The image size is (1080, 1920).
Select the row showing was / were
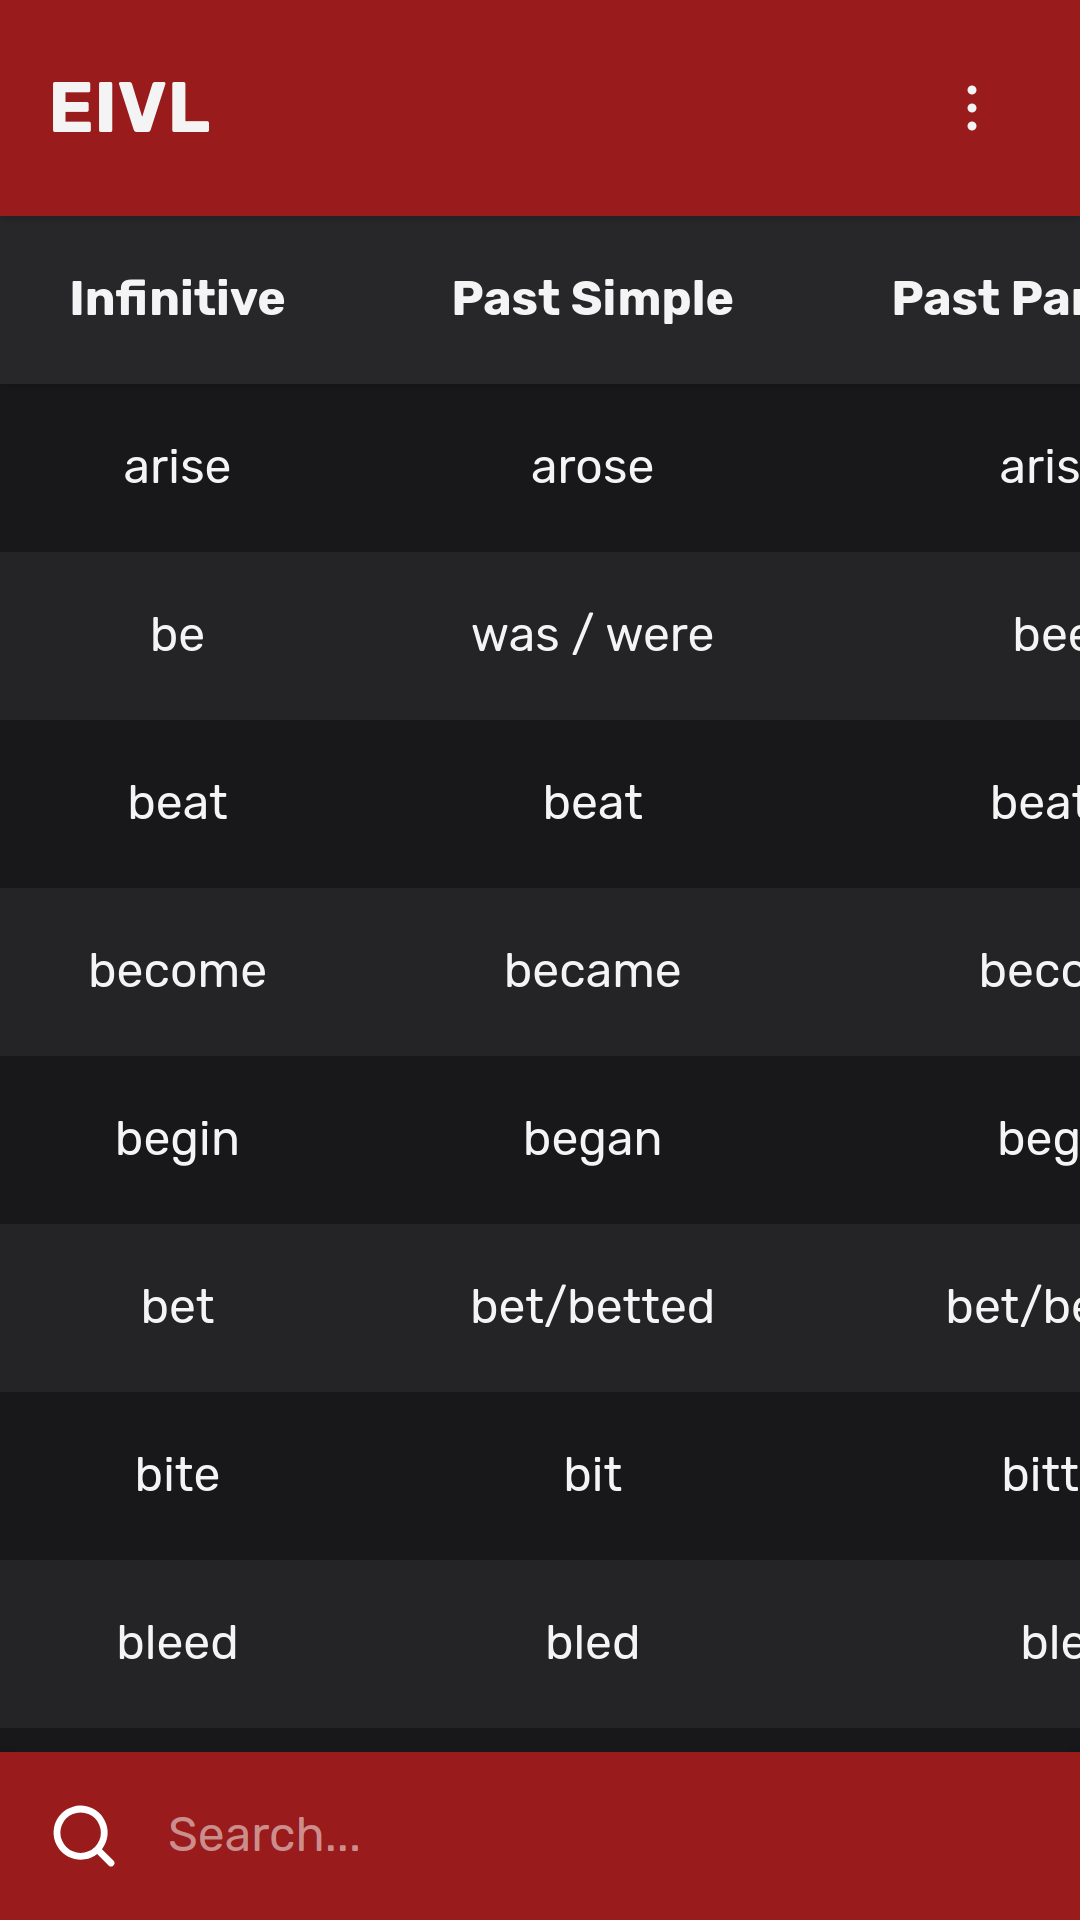(592, 635)
